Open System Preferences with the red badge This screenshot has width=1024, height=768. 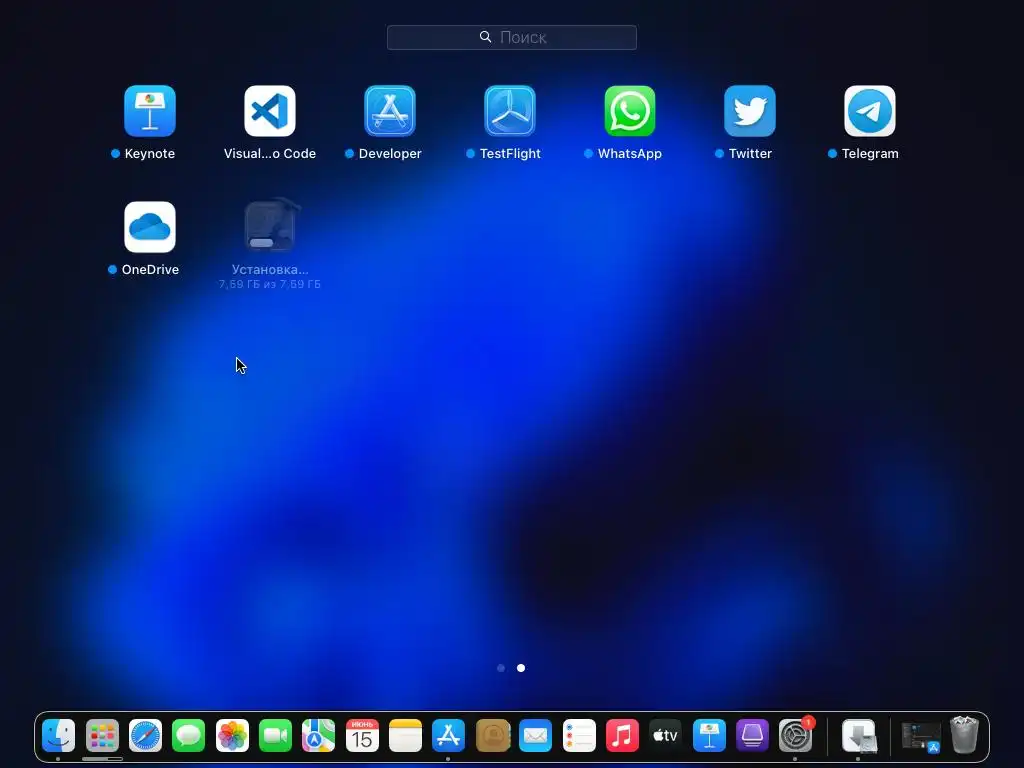point(796,734)
